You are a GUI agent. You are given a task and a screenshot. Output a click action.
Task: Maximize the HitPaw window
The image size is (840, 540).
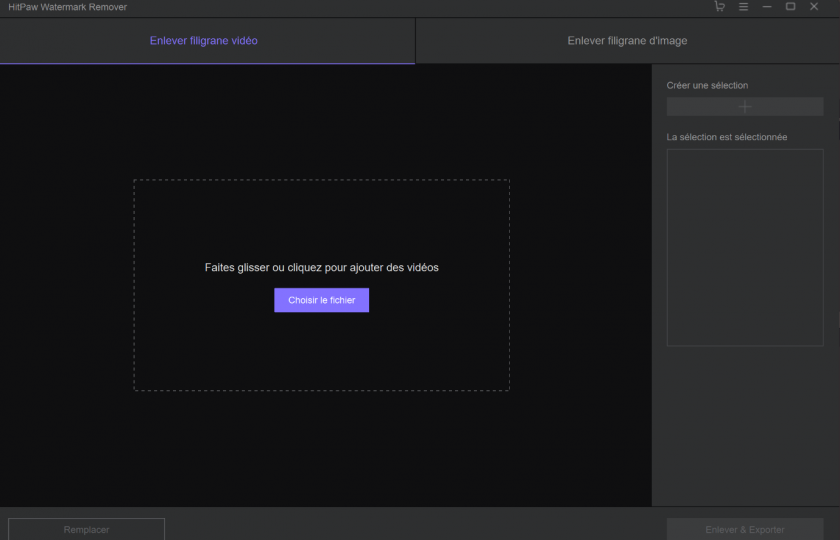790,6
